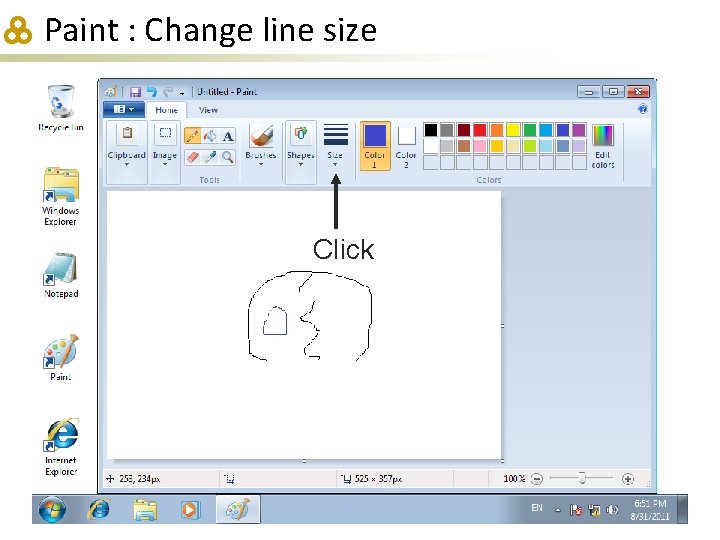Click the zoom slider handle
The width and height of the screenshot is (720, 540).
pyautogui.click(x=582, y=478)
